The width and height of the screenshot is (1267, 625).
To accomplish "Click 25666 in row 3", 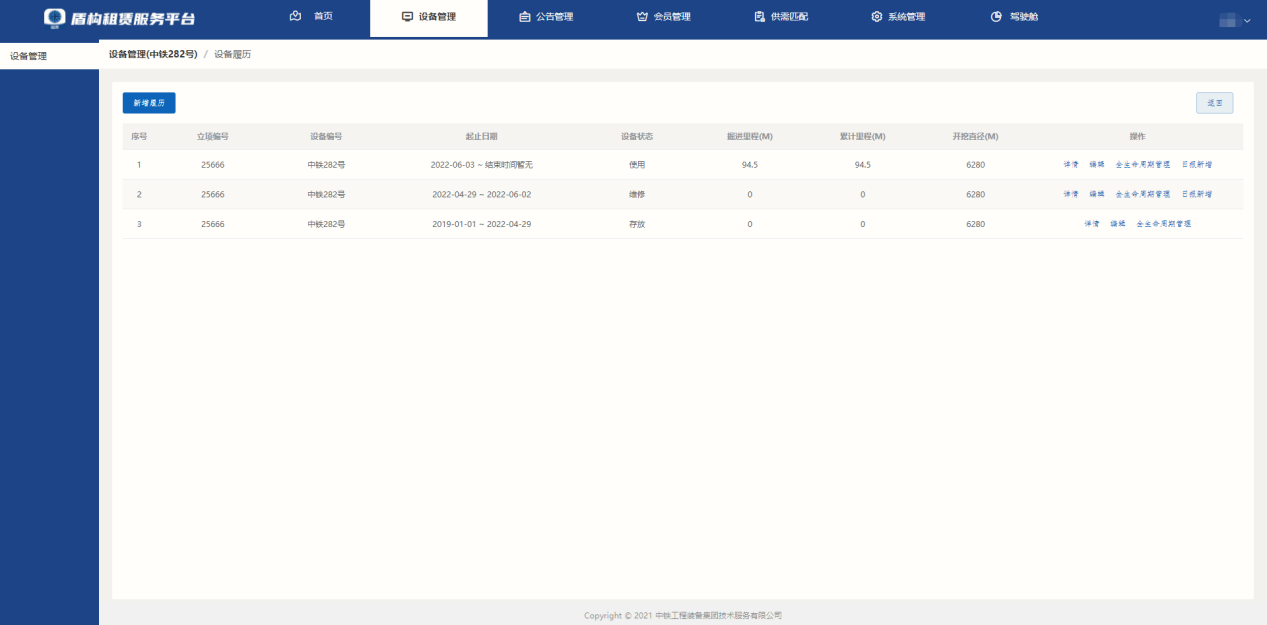I will pyautogui.click(x=212, y=224).
